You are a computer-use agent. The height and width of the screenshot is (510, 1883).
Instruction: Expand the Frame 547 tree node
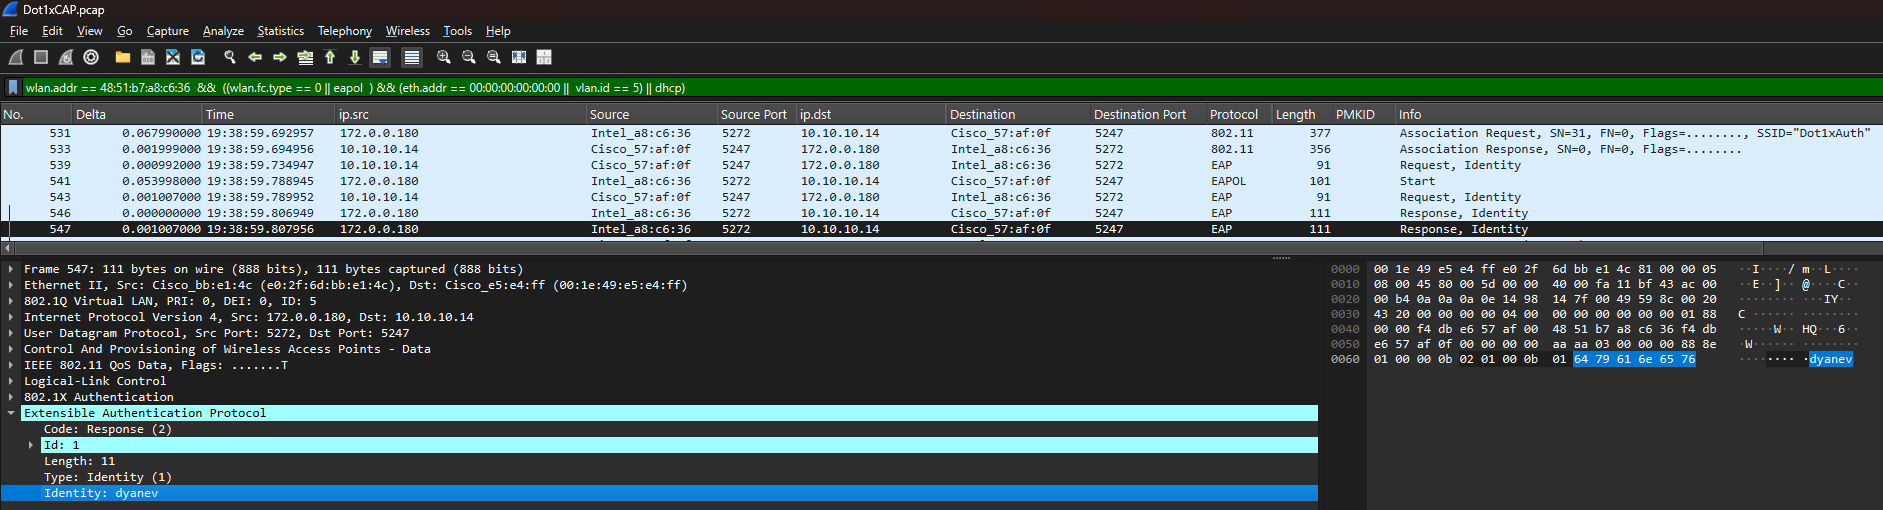coord(11,269)
